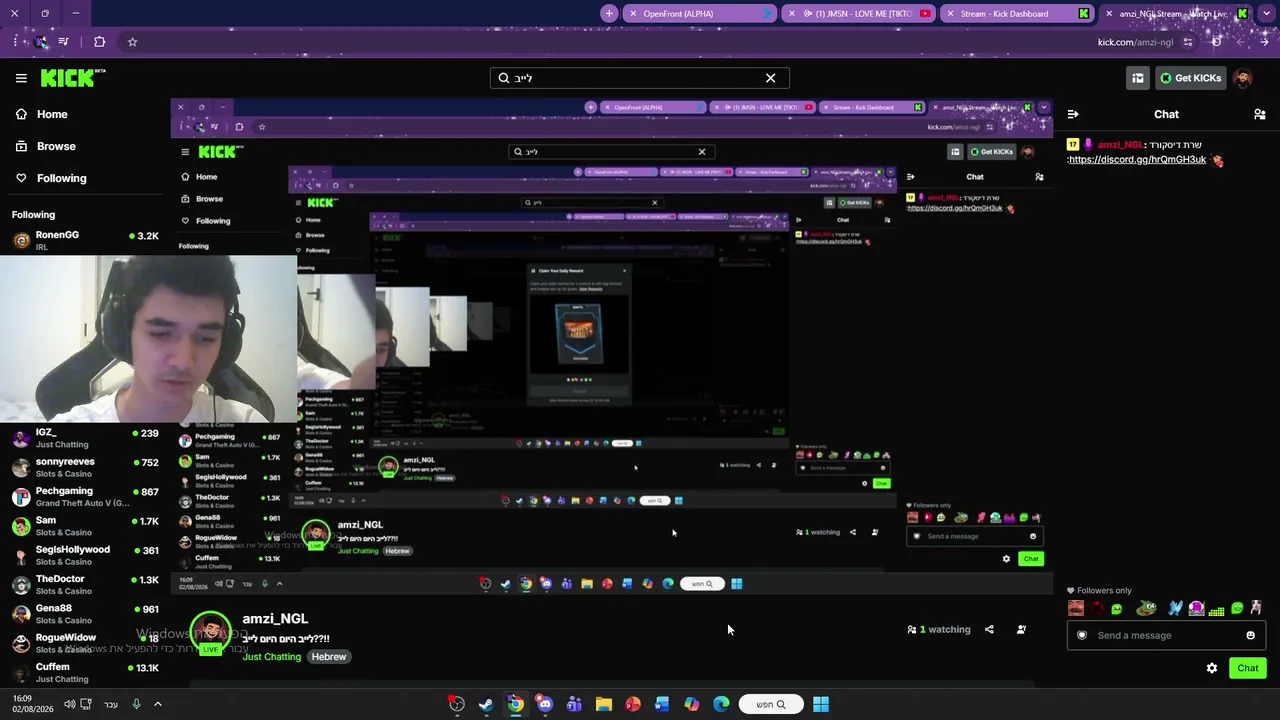Click the Get KICKs button
Screen dimensions: 1280x720
tap(1190, 78)
